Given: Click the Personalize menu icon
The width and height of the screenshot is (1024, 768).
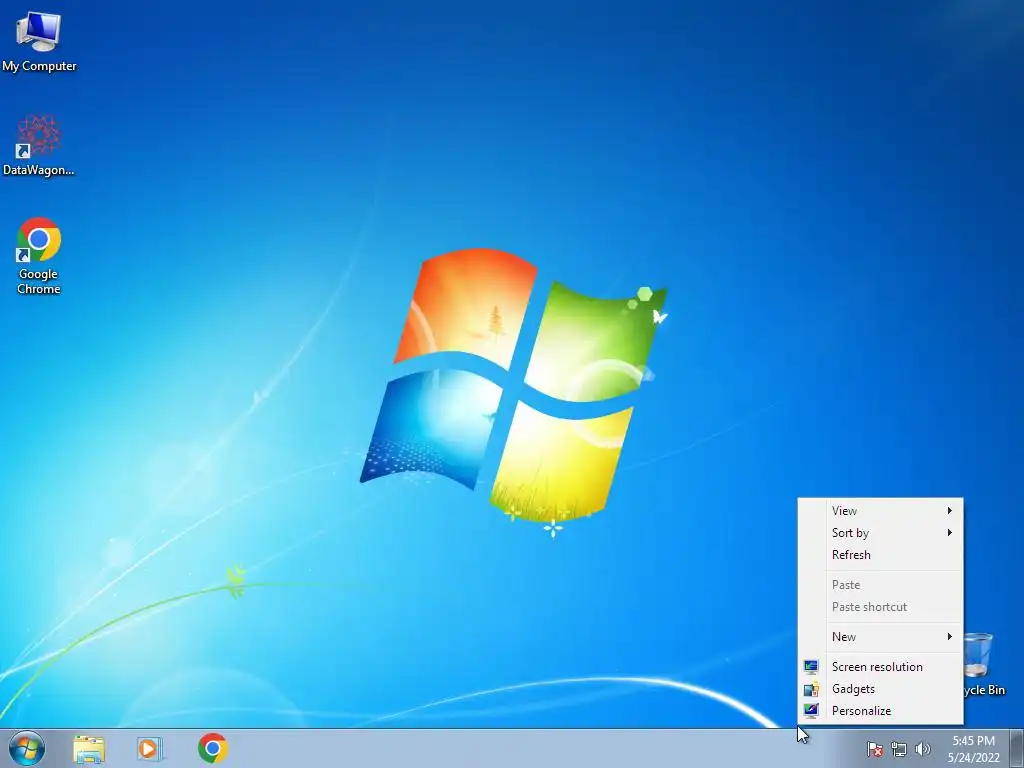Looking at the screenshot, I should (x=811, y=711).
